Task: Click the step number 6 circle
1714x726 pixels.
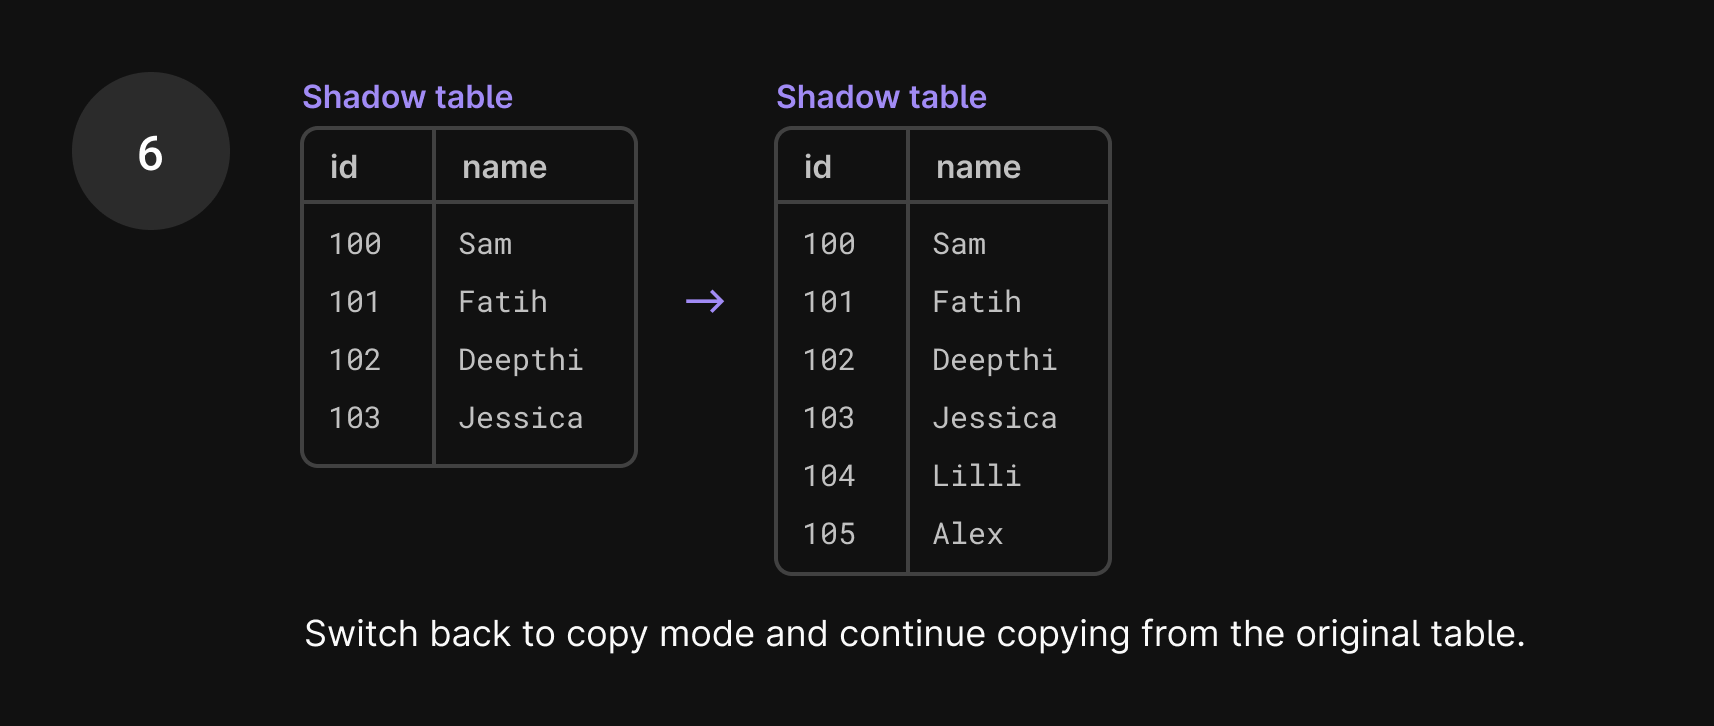Action: (x=151, y=151)
